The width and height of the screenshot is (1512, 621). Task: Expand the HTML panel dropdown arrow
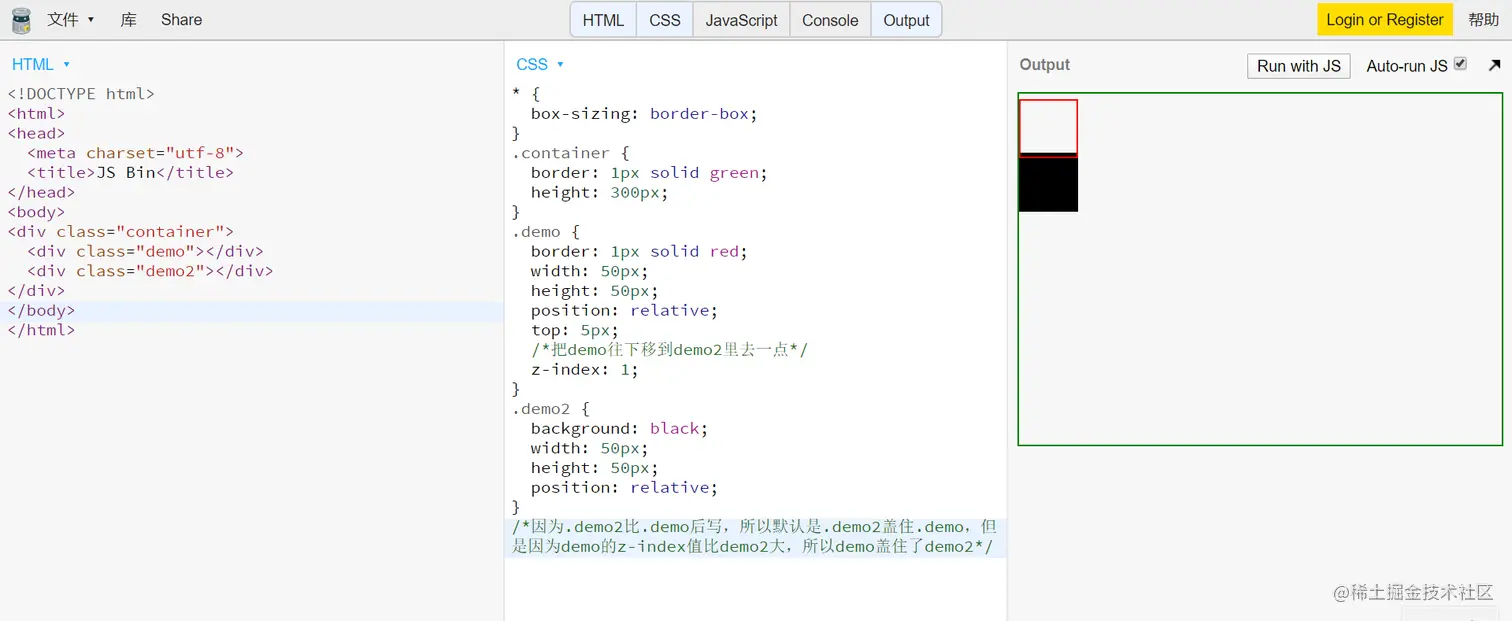coord(67,65)
